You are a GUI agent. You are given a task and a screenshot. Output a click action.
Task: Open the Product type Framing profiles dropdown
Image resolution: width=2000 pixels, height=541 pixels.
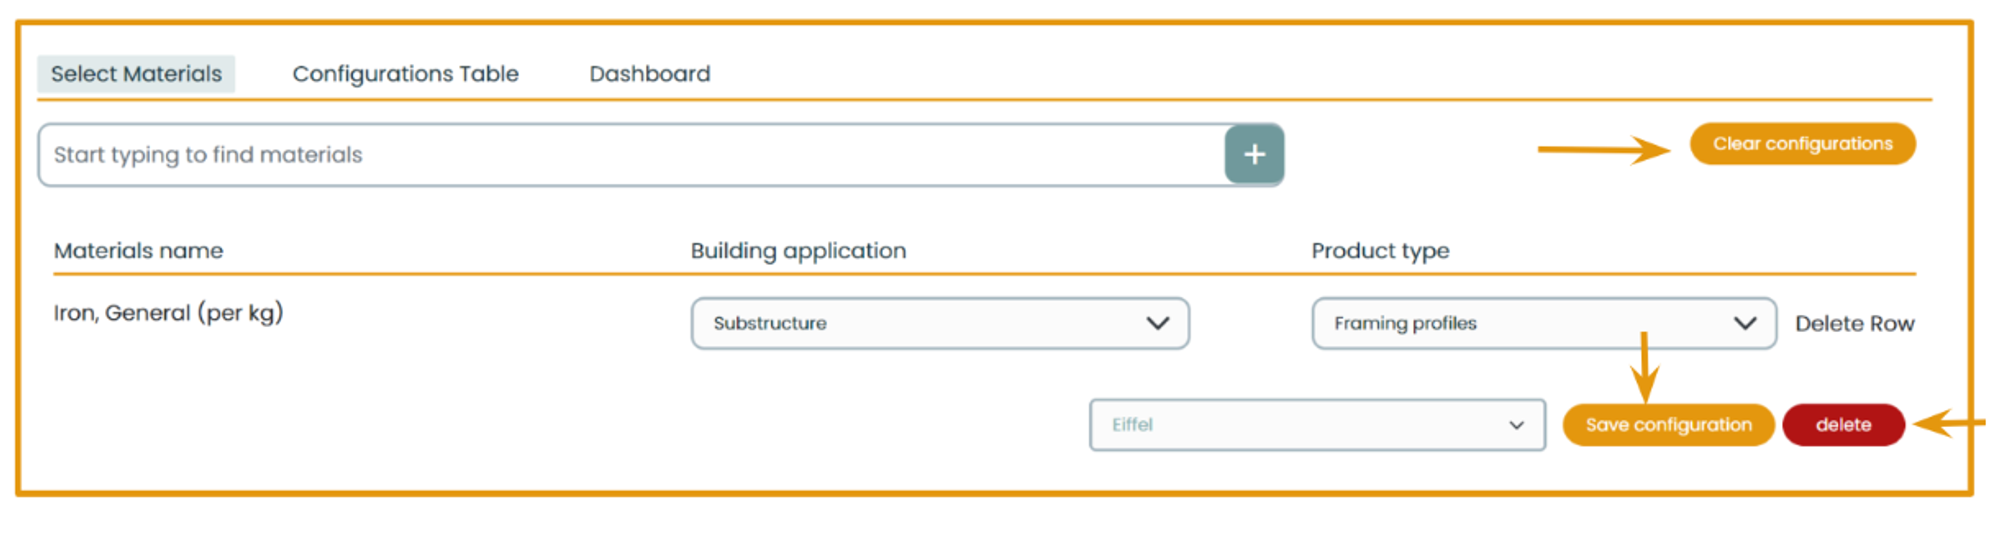coord(1542,323)
